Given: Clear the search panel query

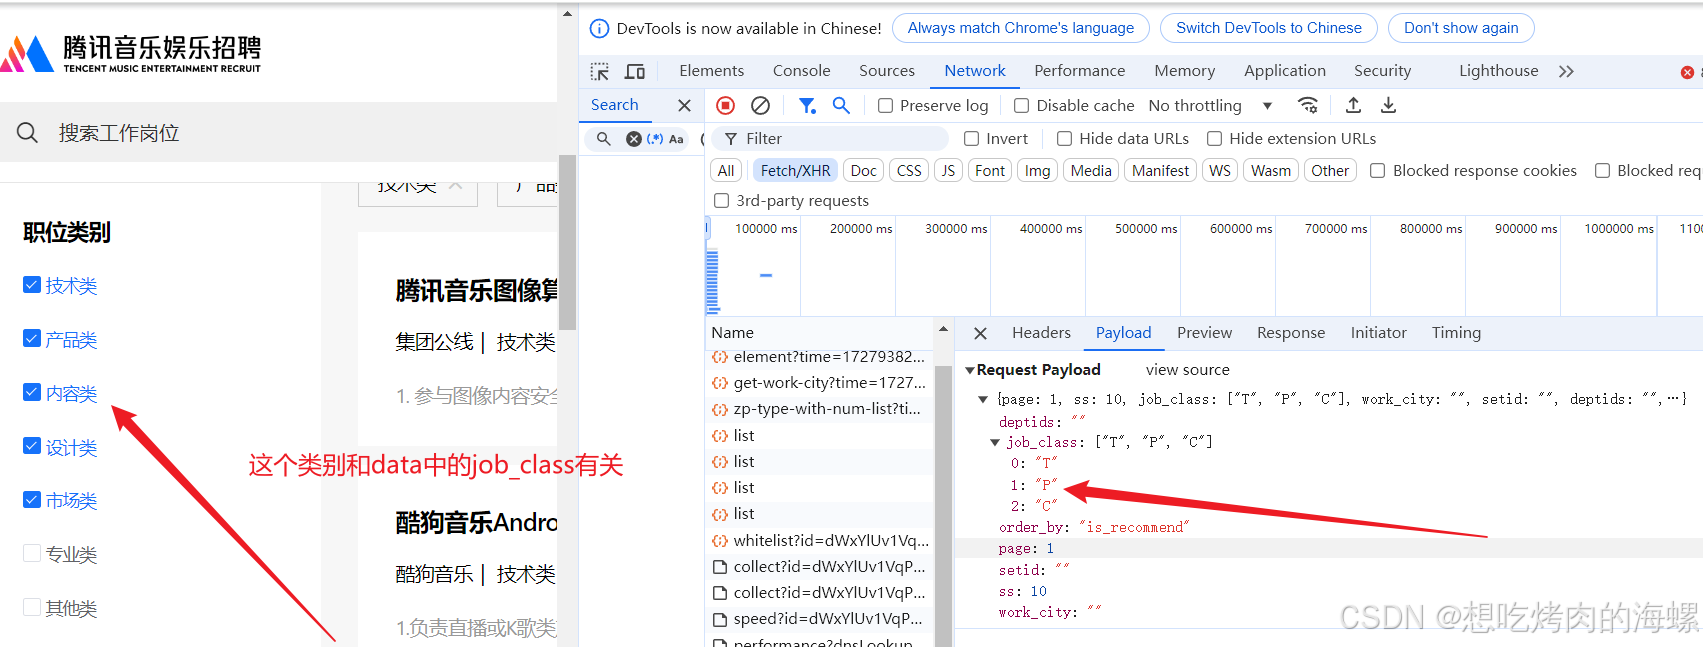Looking at the screenshot, I should [x=634, y=139].
